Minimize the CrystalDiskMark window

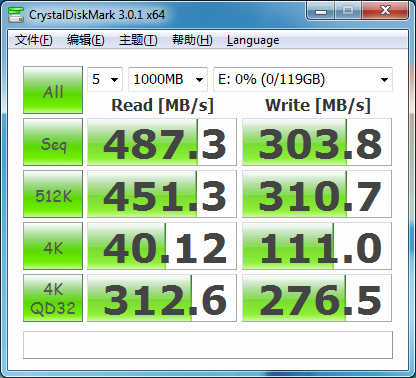tap(321, 12)
